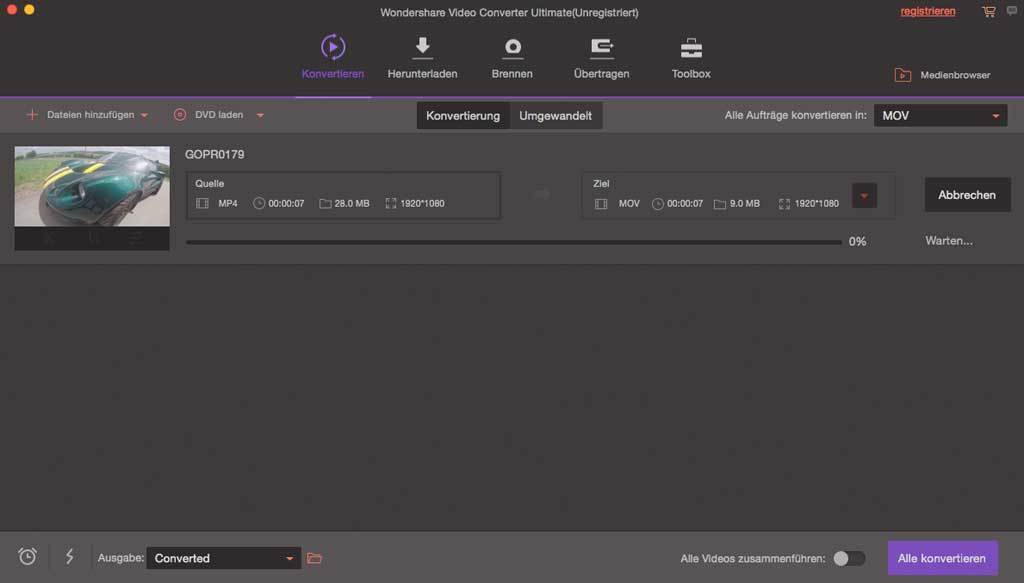Click the target size 9.0 MB text
The image size is (1024, 583).
(744, 204)
